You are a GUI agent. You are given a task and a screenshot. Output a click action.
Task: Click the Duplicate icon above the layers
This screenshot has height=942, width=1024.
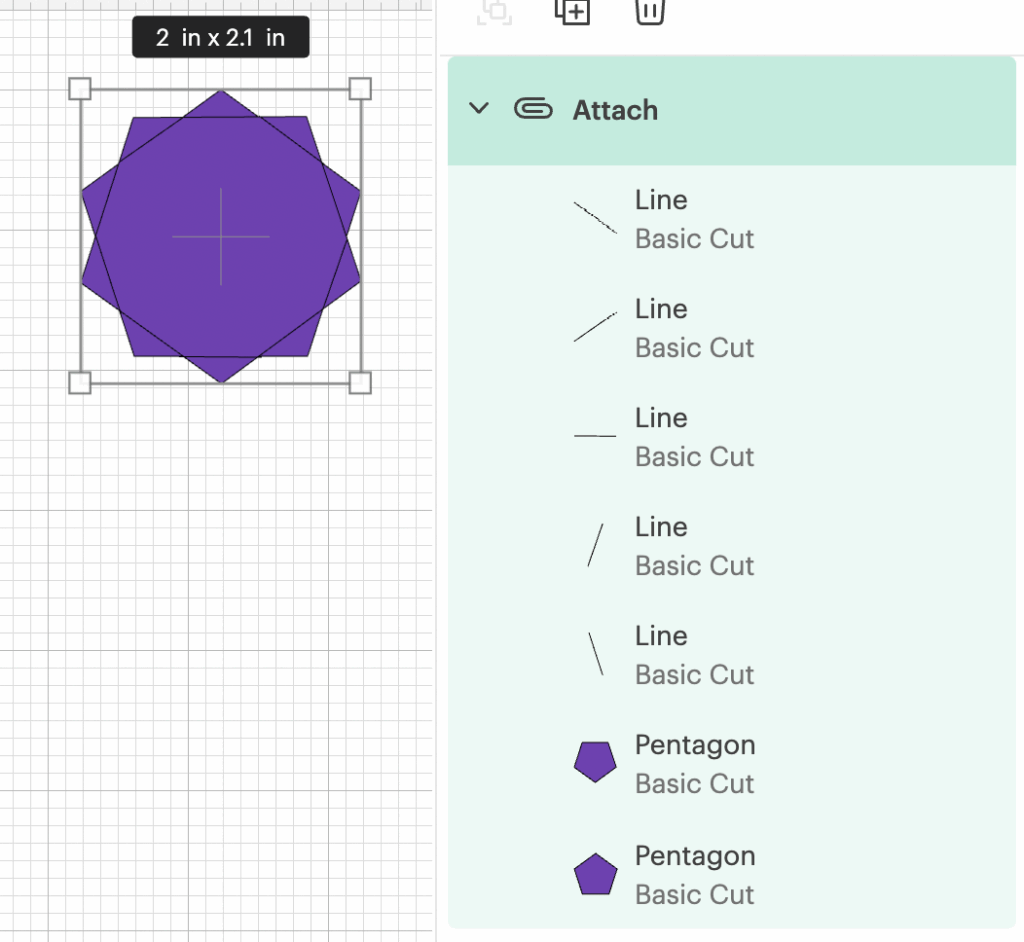[x=572, y=11]
